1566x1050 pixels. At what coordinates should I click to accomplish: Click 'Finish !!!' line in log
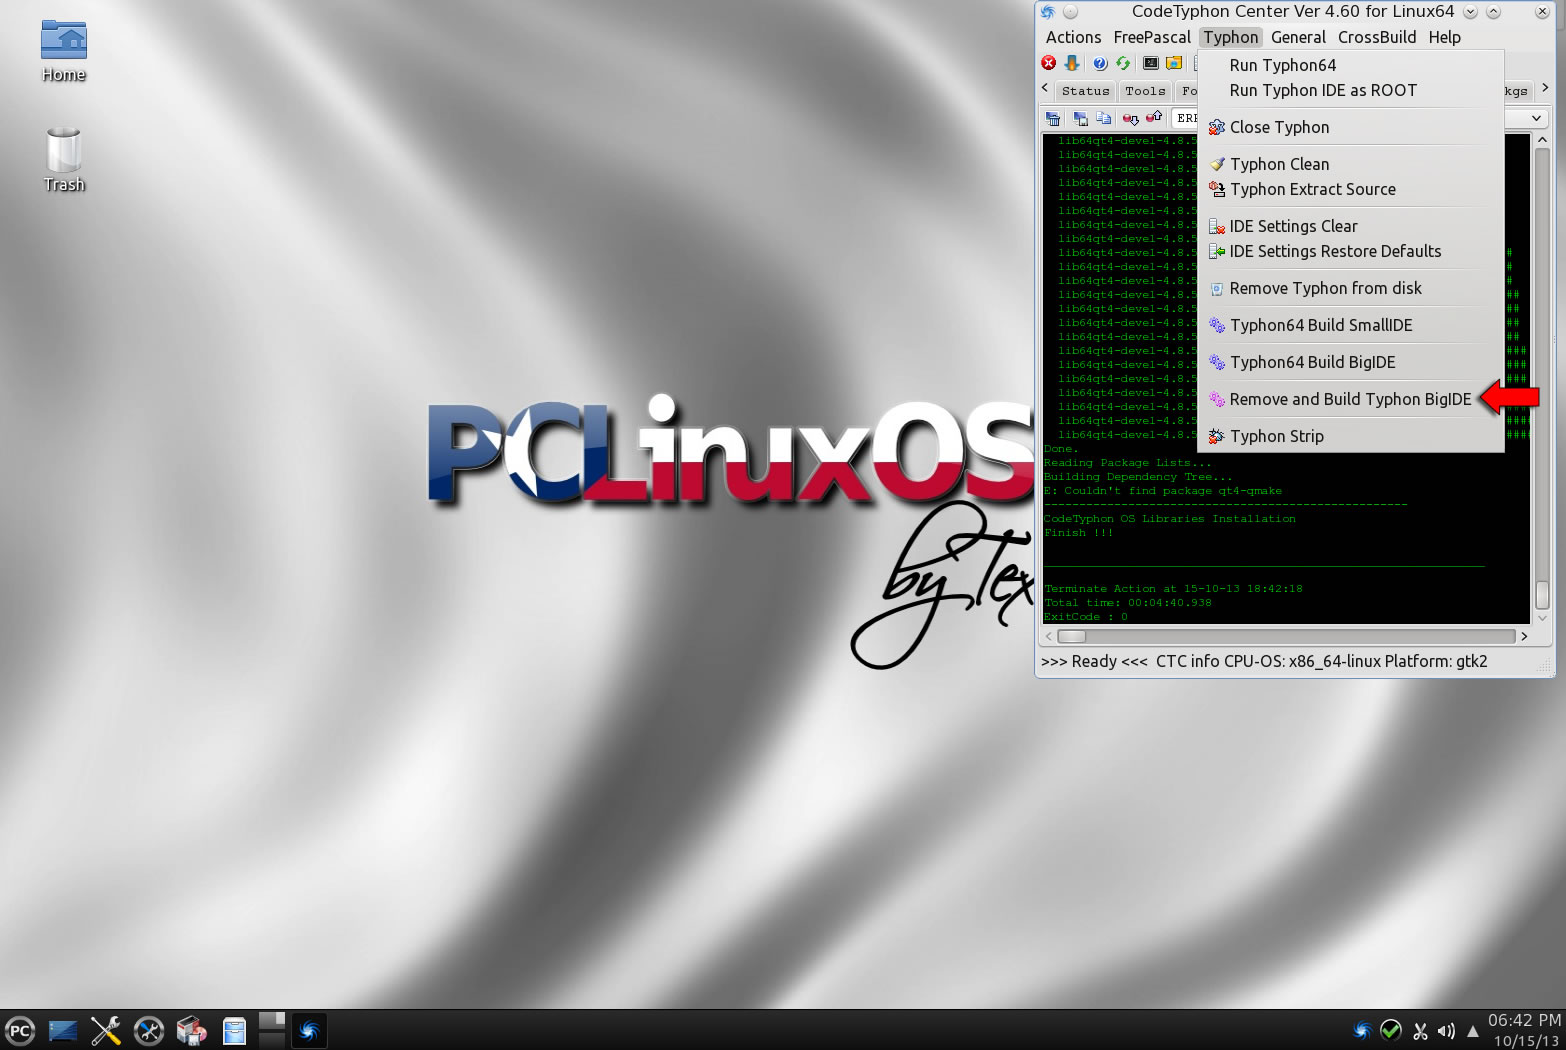pyautogui.click(x=1078, y=533)
